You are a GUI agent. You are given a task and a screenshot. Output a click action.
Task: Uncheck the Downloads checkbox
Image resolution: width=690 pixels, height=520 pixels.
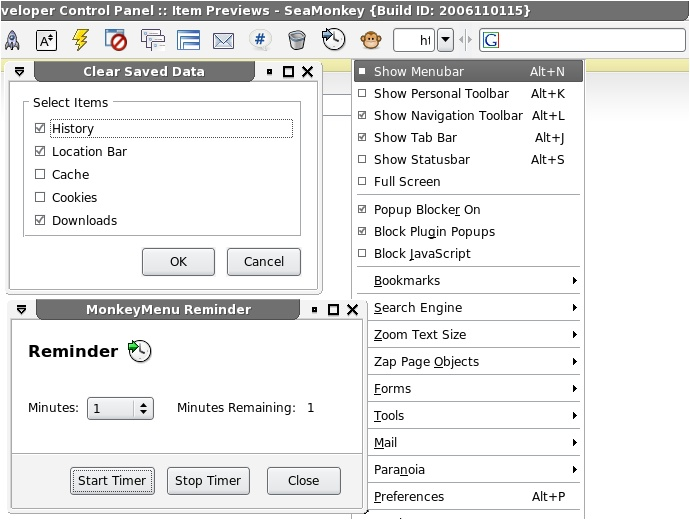(x=40, y=220)
